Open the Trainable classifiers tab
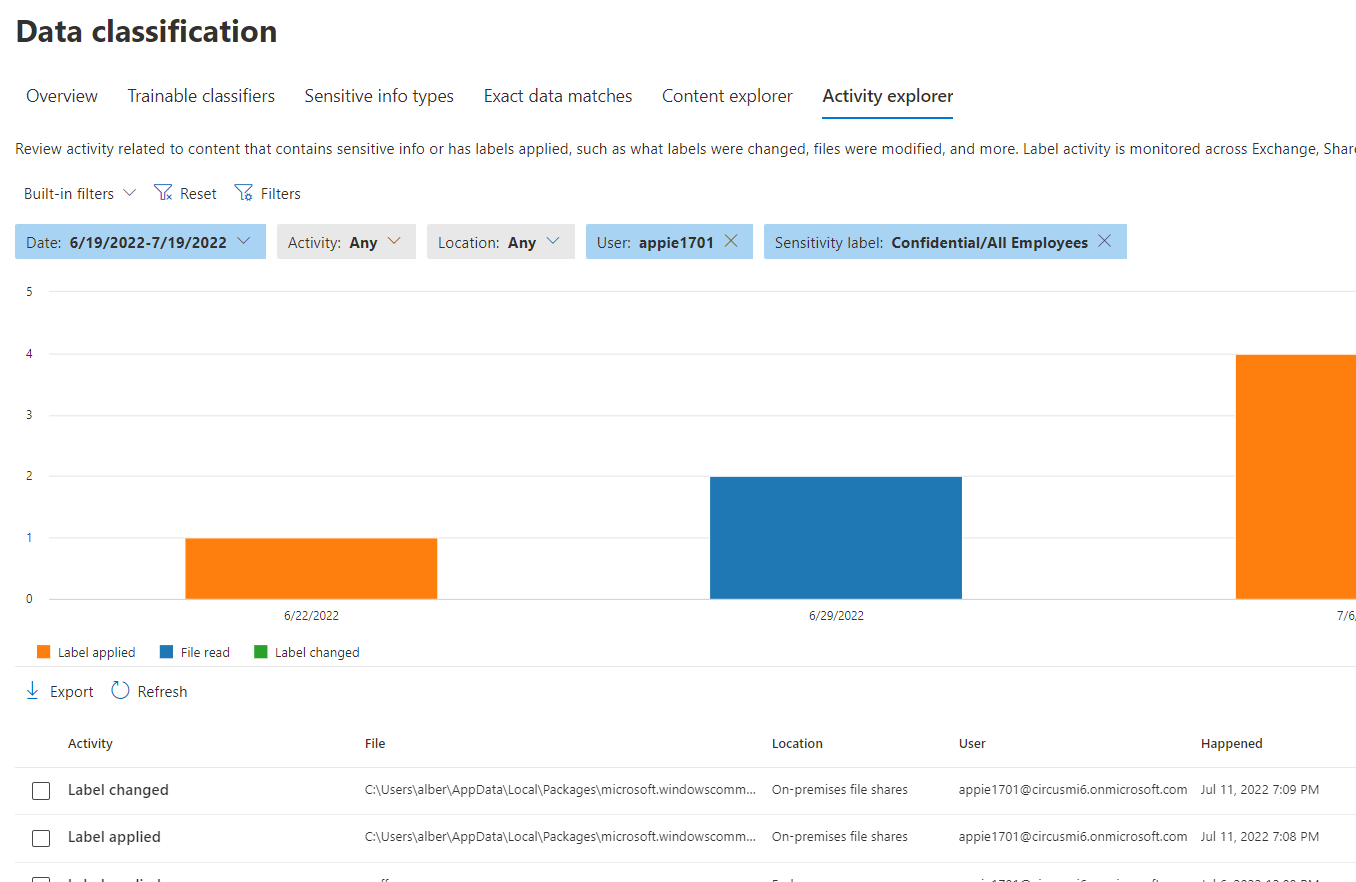Screen dimensions: 1356x882 coord(201,96)
